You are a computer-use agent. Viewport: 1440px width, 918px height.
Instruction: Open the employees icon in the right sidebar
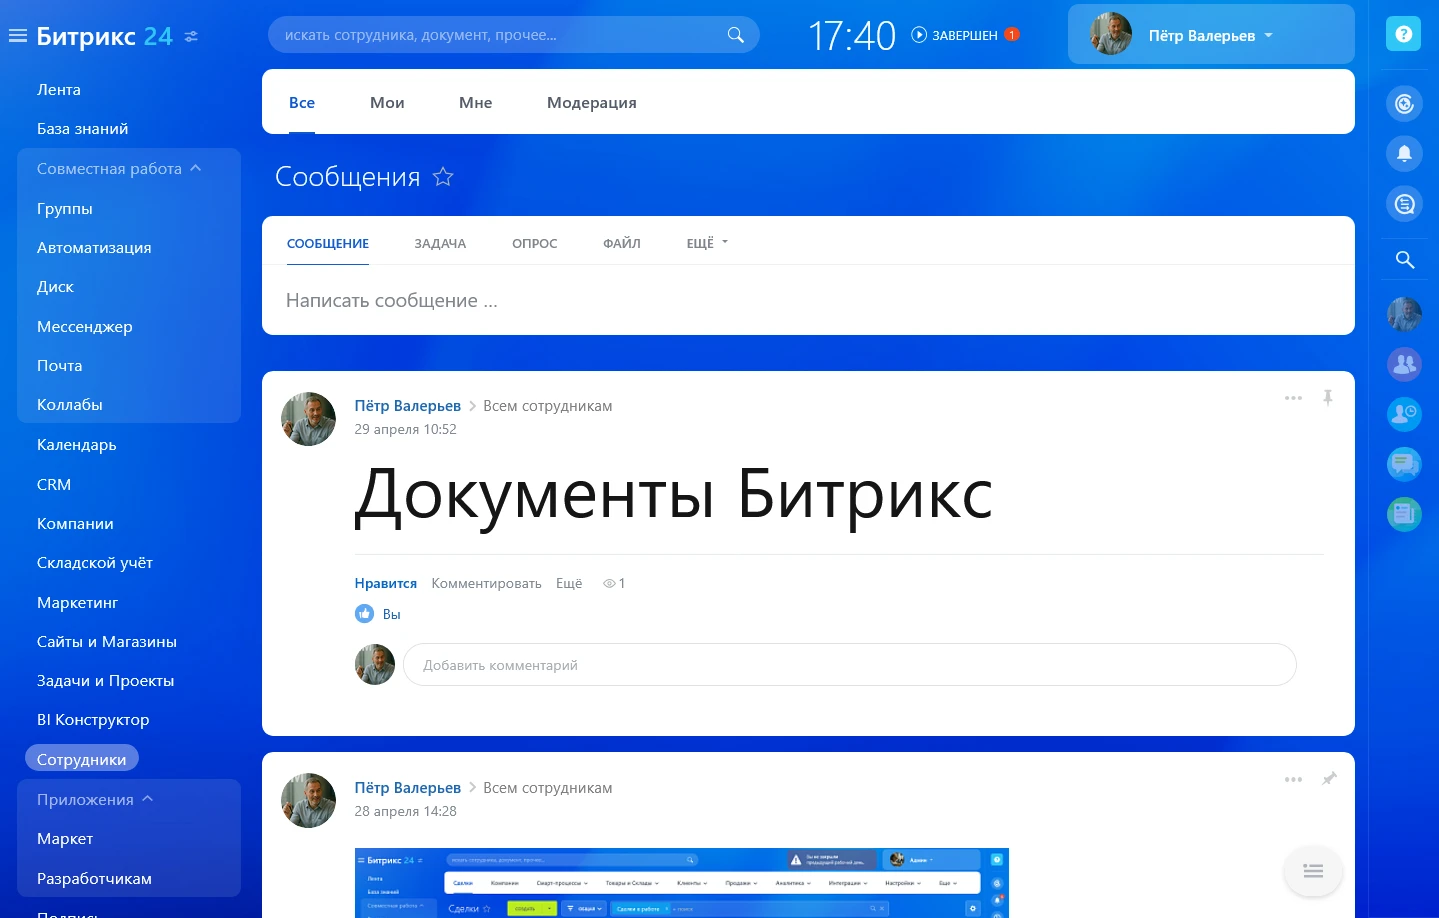coord(1404,365)
